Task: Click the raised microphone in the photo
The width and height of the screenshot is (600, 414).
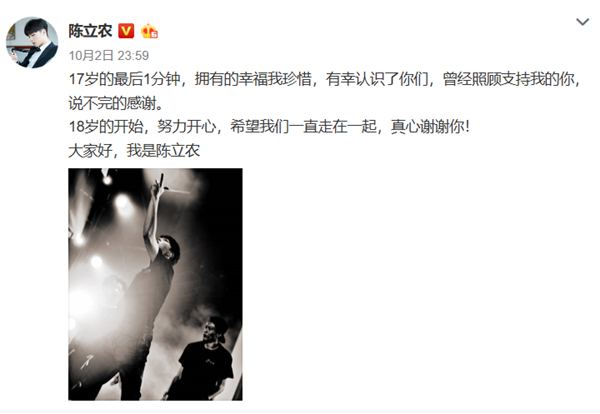Action: point(161,179)
